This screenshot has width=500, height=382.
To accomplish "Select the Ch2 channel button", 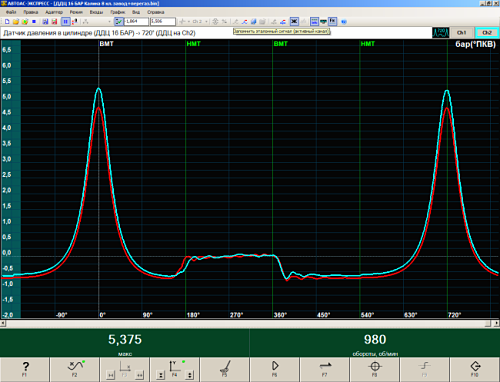I will (487, 33).
